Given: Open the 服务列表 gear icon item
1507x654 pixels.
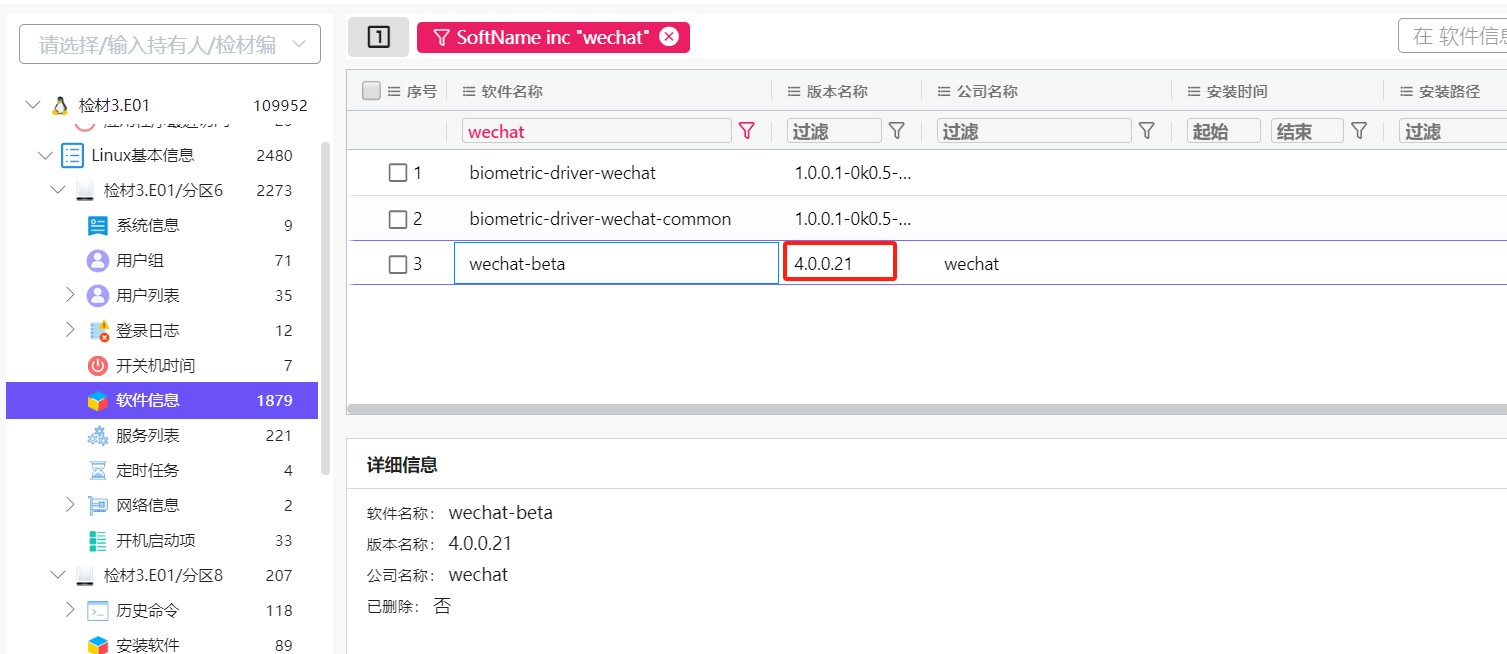Looking at the screenshot, I should coord(98,436).
